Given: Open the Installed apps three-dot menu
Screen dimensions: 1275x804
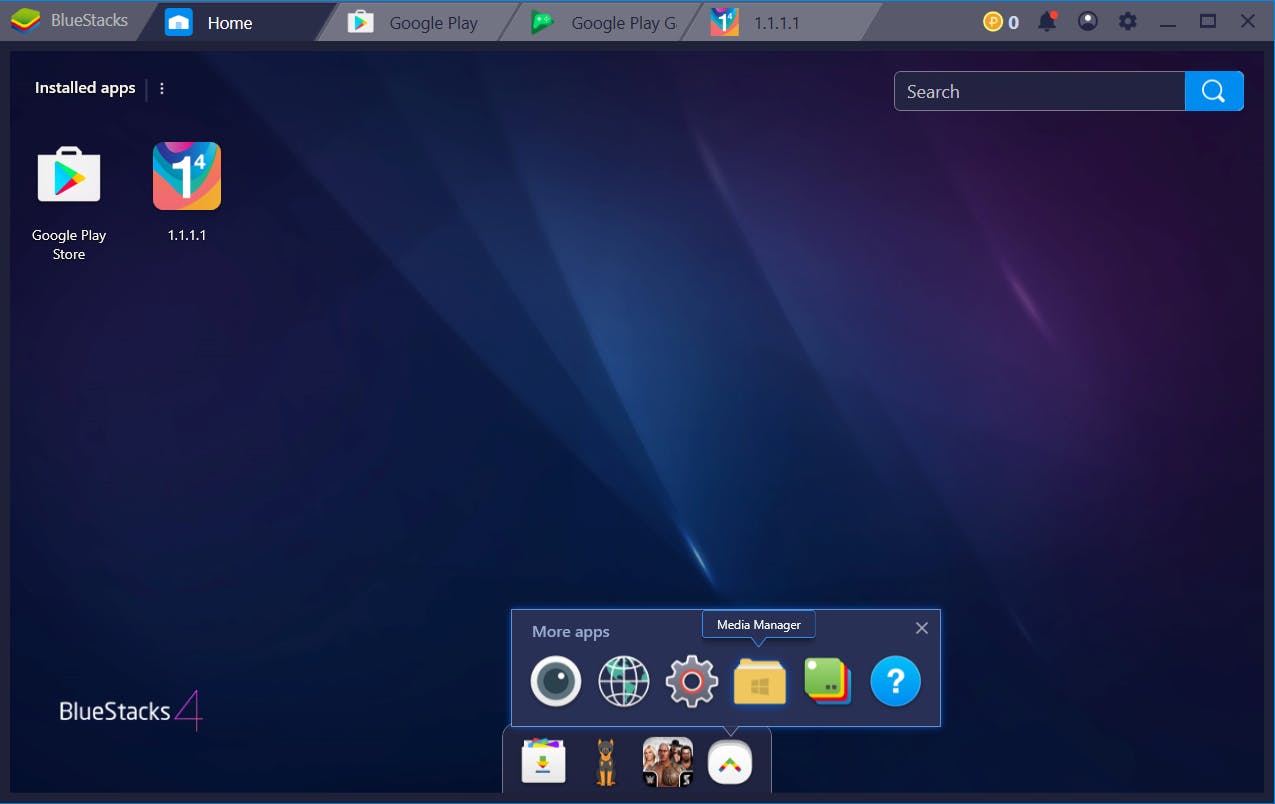Looking at the screenshot, I should 162,88.
